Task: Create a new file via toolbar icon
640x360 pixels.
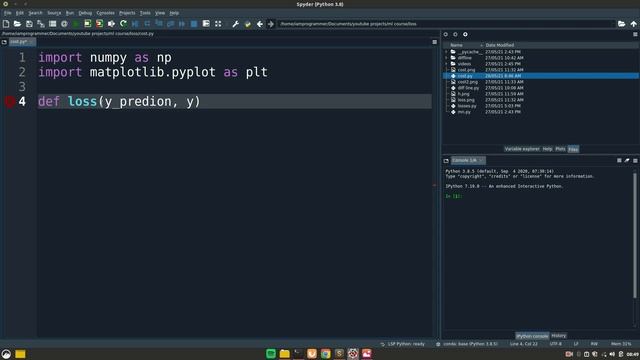Action: tap(6, 24)
